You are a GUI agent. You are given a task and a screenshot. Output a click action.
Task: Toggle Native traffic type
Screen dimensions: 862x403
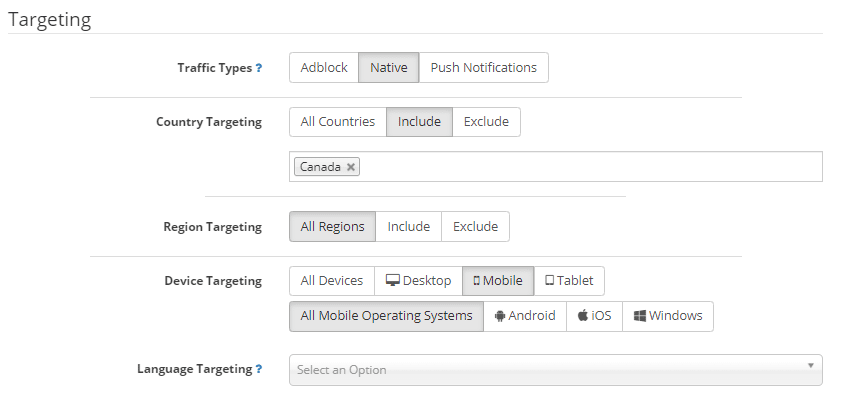[389, 68]
